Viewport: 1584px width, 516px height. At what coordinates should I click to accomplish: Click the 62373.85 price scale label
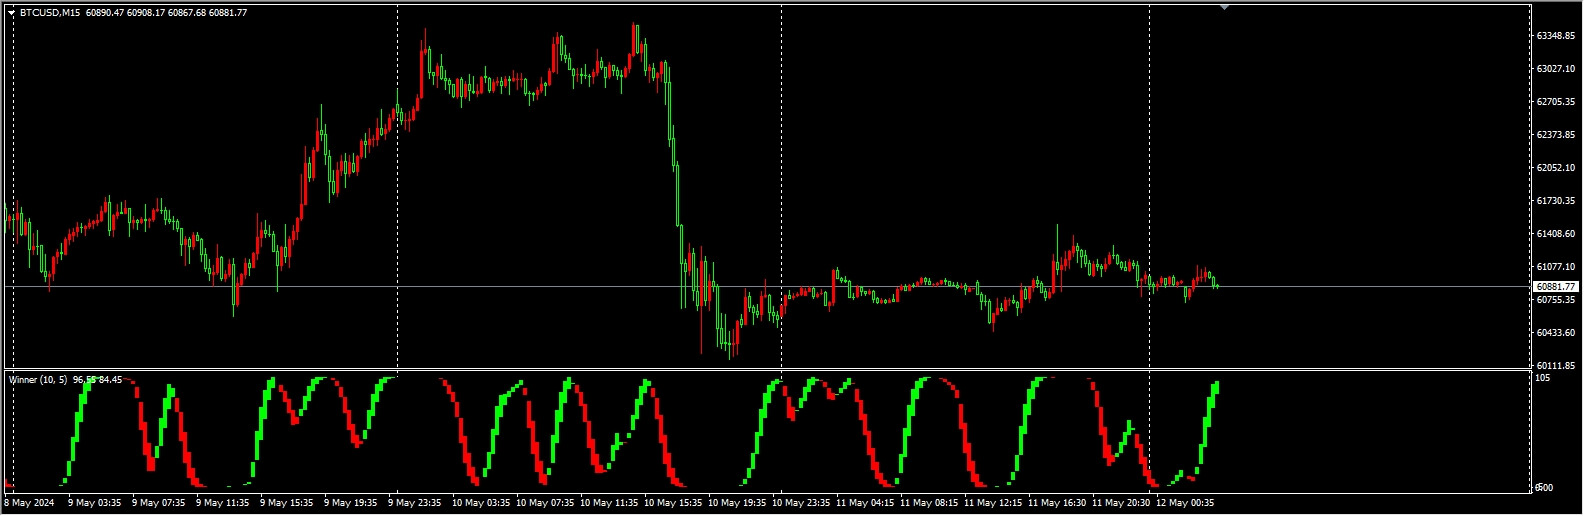pyautogui.click(x=1556, y=135)
